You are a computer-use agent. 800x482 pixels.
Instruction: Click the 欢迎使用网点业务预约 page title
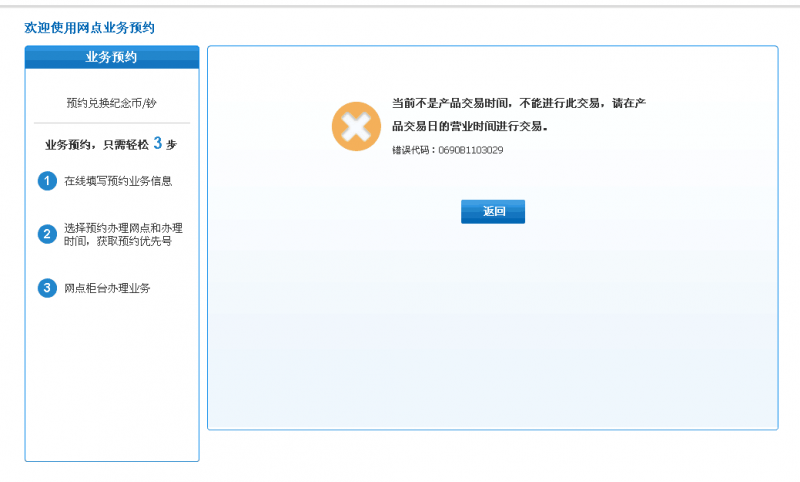click(x=89, y=28)
